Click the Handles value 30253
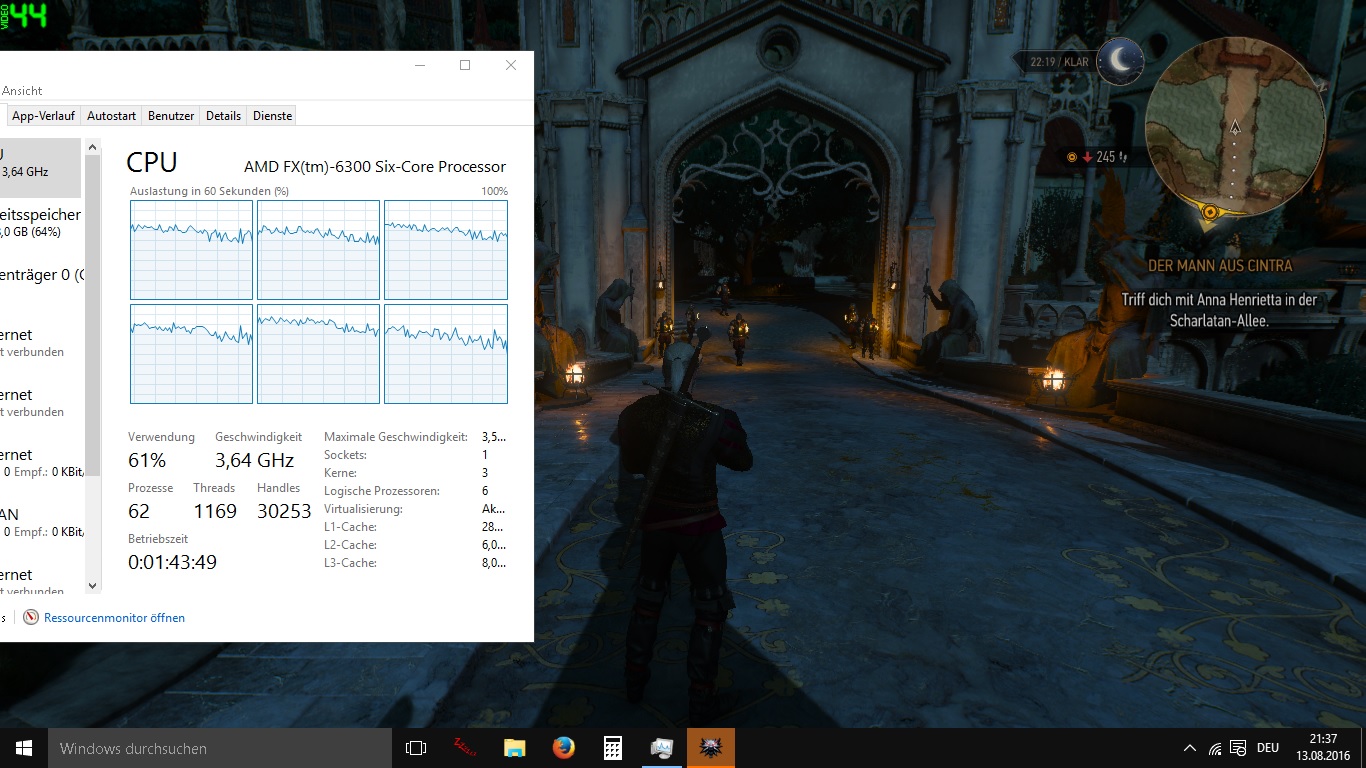 [x=284, y=511]
